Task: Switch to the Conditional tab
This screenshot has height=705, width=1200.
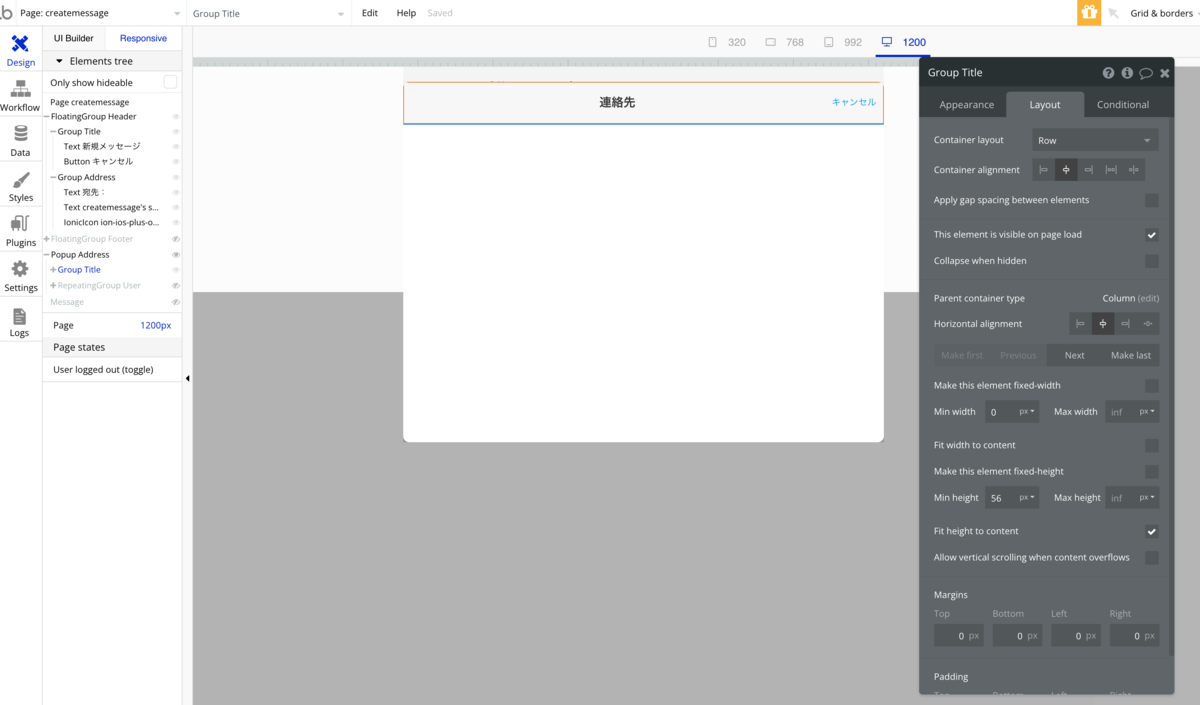Action: coord(1123,105)
